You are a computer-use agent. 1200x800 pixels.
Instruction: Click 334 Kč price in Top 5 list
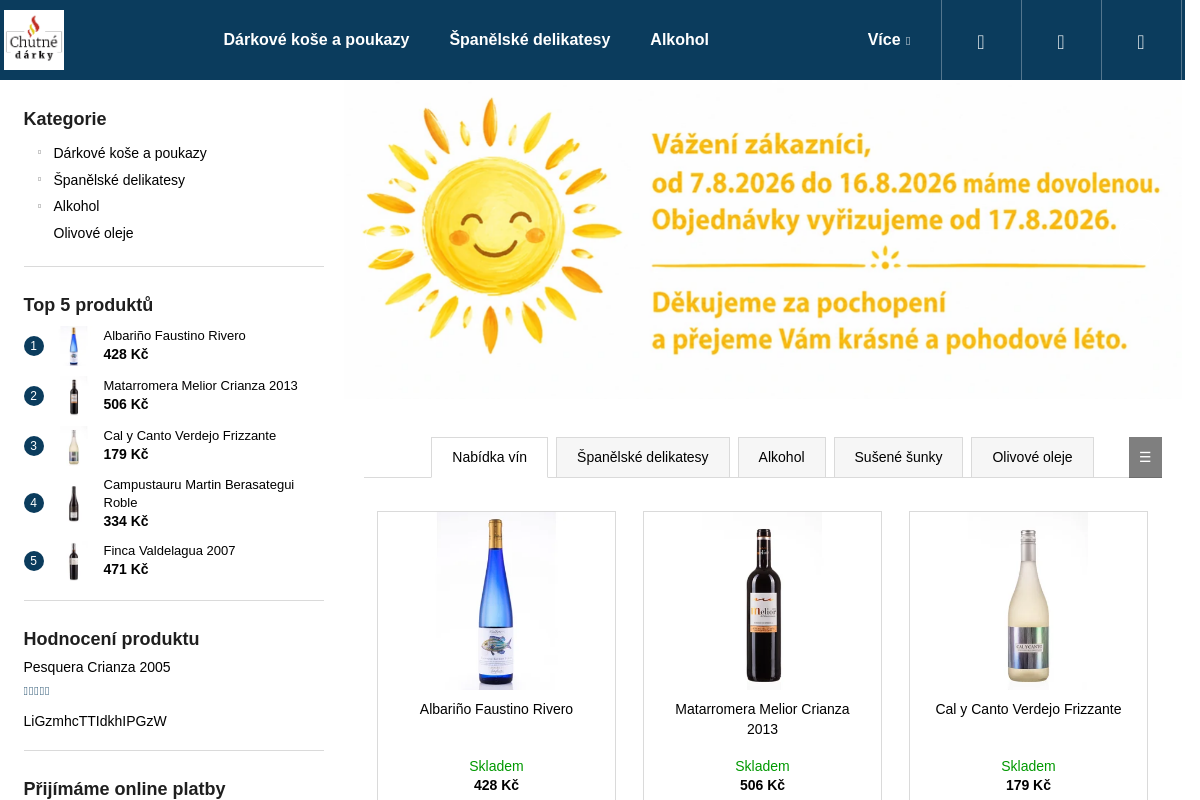[x=126, y=521]
